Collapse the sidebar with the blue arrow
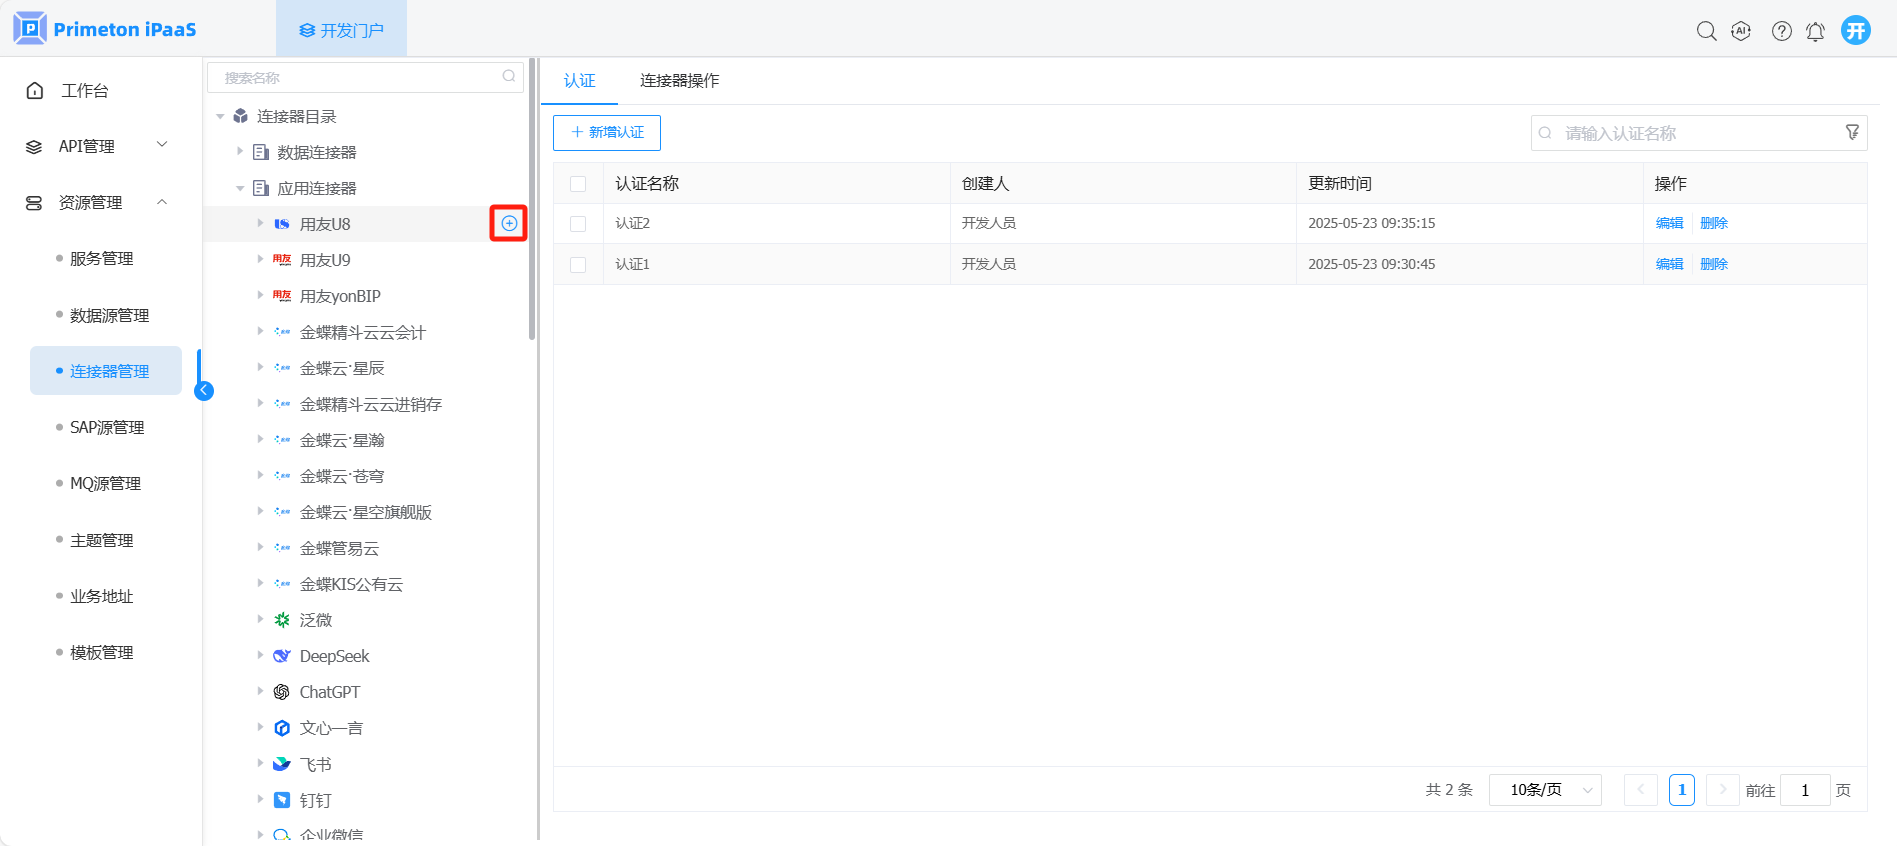The width and height of the screenshot is (1897, 846). click(x=204, y=390)
